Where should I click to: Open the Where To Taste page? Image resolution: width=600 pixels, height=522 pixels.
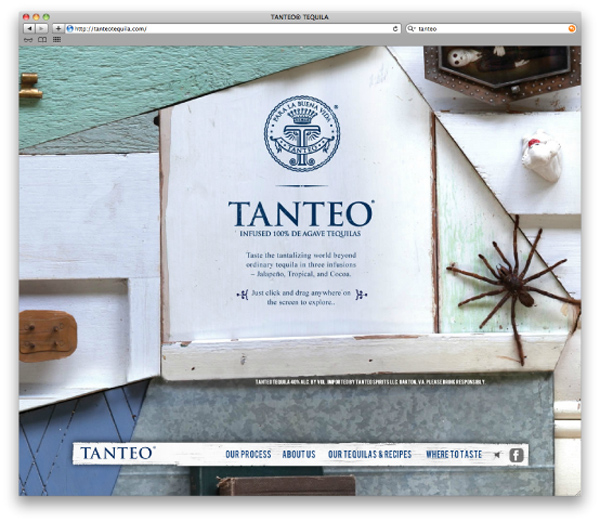click(x=454, y=454)
